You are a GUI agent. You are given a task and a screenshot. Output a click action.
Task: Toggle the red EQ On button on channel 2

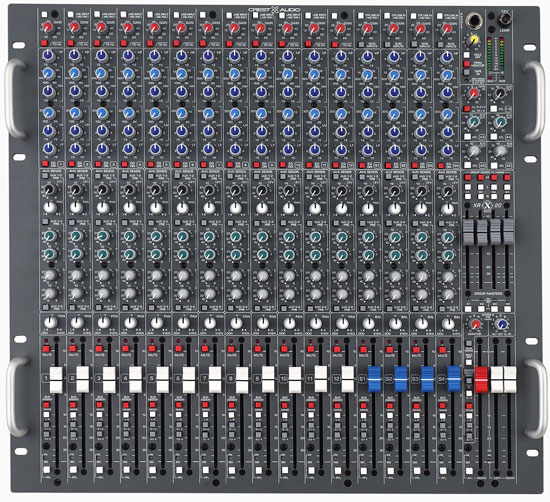(x=72, y=163)
